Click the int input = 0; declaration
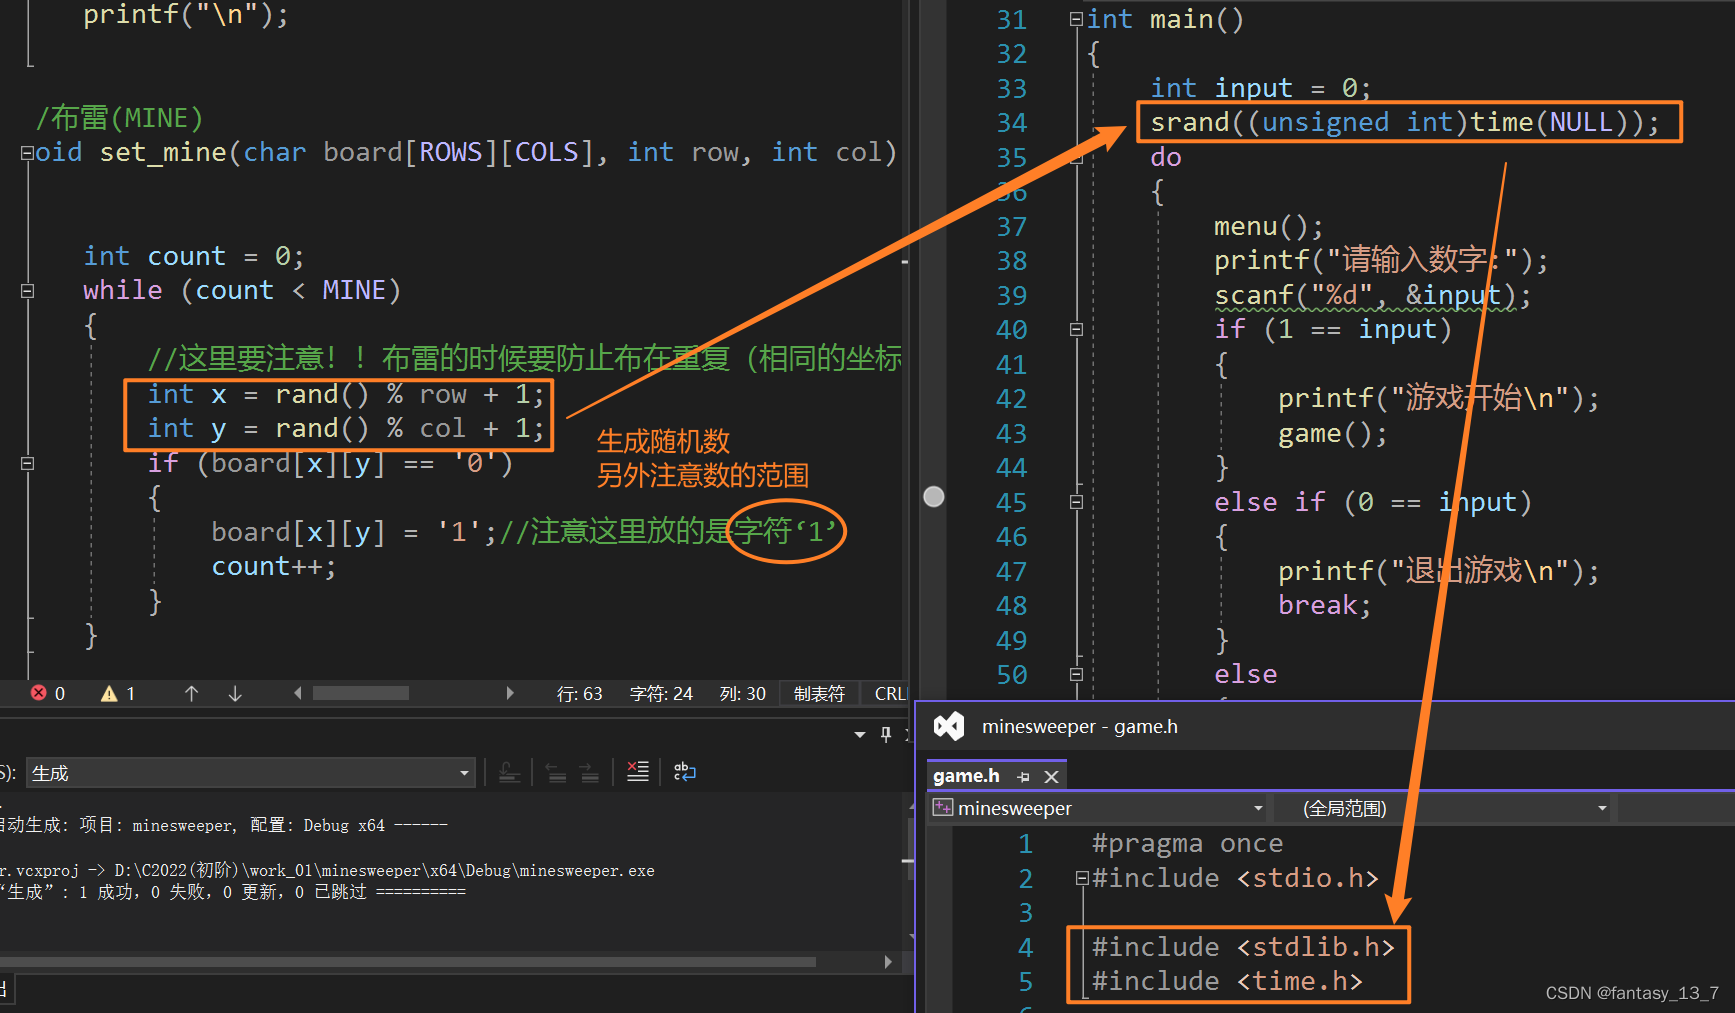Viewport: 1735px width, 1013px height. pos(1260,88)
